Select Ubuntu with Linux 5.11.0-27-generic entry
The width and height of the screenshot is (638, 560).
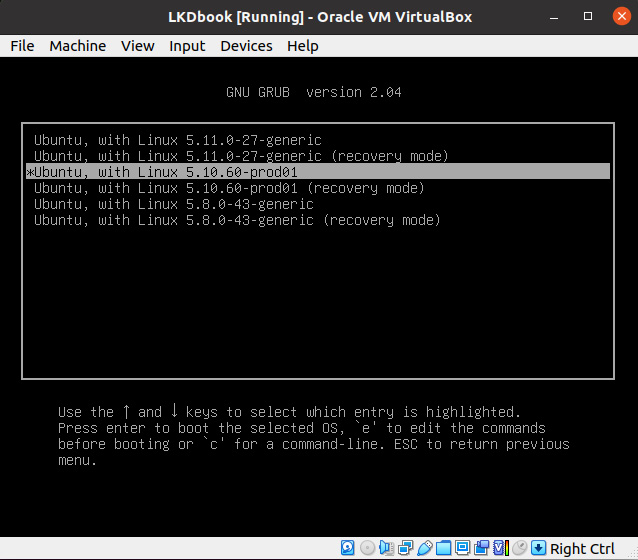point(318,140)
